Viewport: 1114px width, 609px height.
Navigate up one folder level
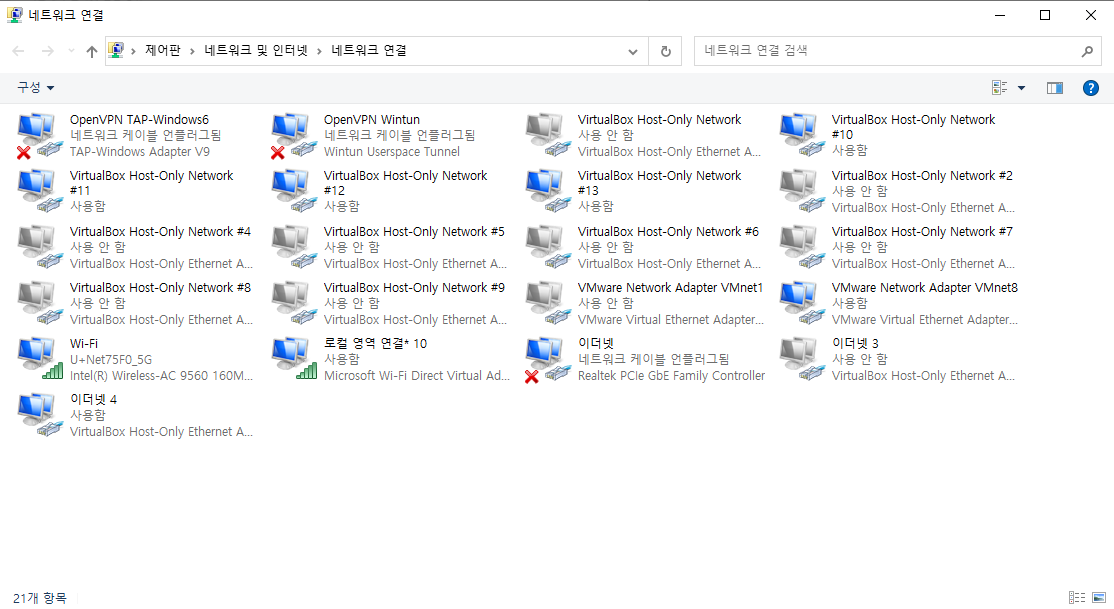tap(92, 51)
